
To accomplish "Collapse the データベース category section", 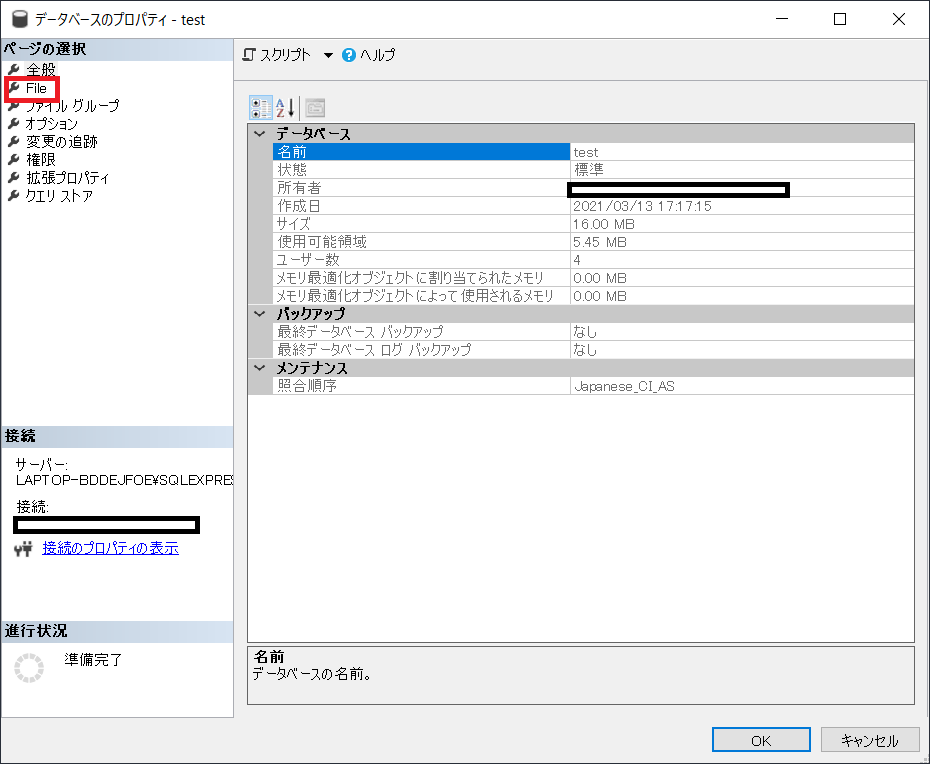I will [260, 134].
